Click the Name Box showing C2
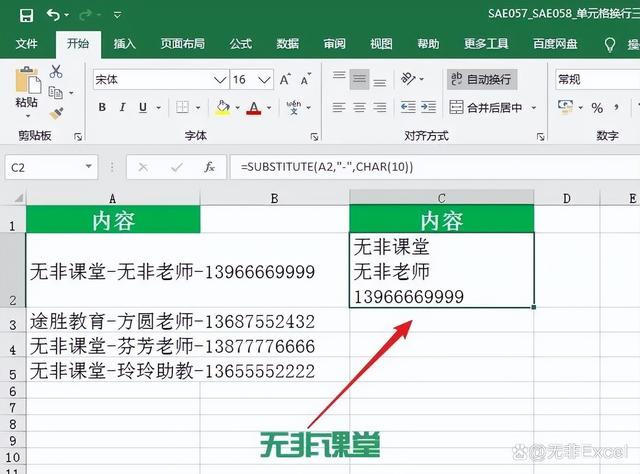Image resolution: width=640 pixels, height=474 pixels. tap(51, 167)
